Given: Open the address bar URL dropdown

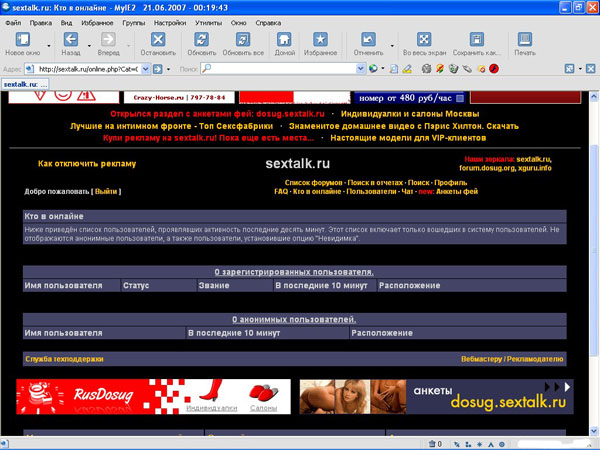Looking at the screenshot, I should point(144,69).
